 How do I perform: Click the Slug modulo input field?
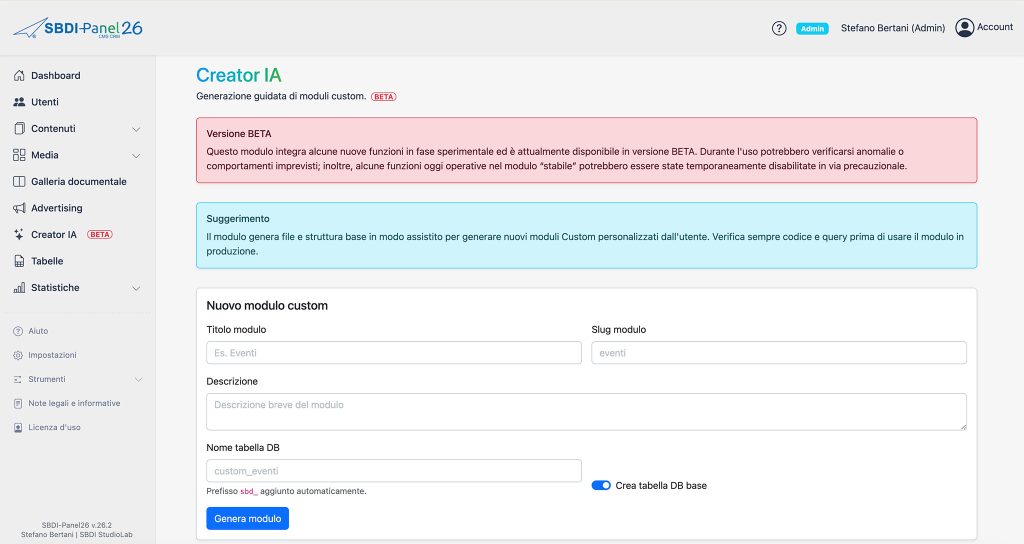778,352
